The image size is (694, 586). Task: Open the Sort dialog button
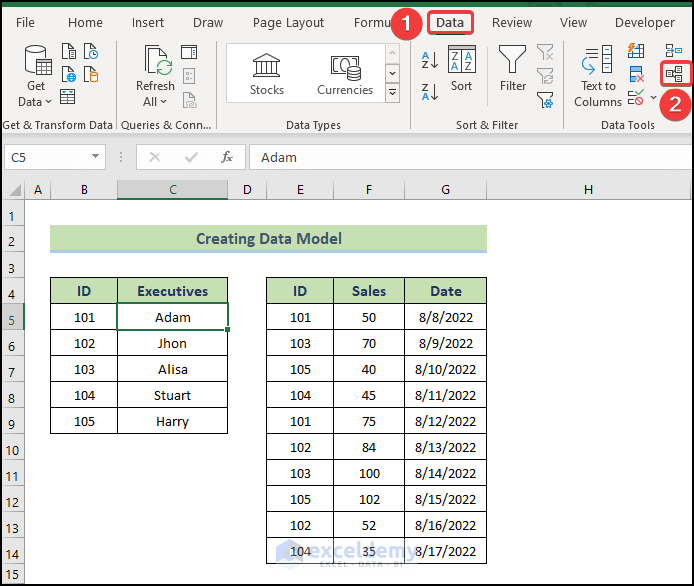(x=461, y=69)
